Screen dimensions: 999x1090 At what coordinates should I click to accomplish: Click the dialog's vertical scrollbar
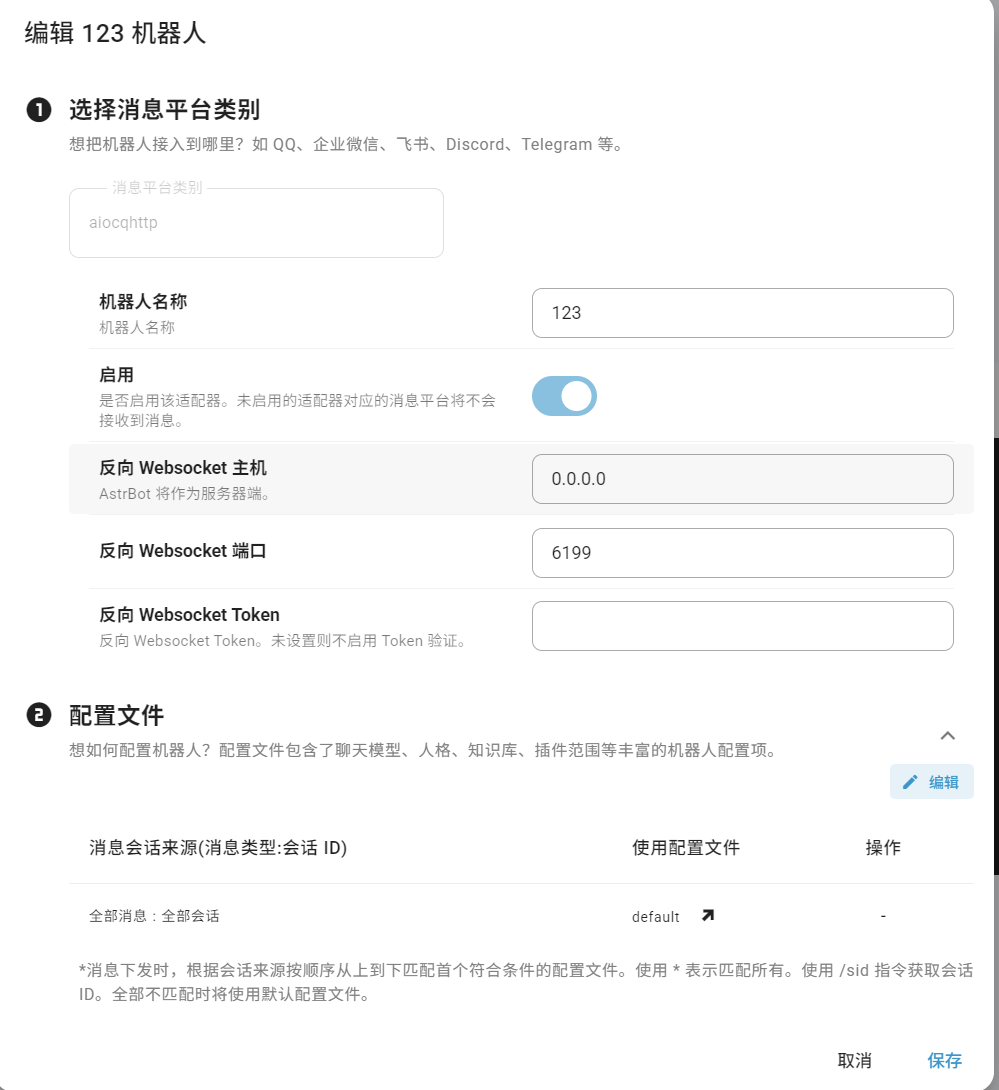coord(995,655)
